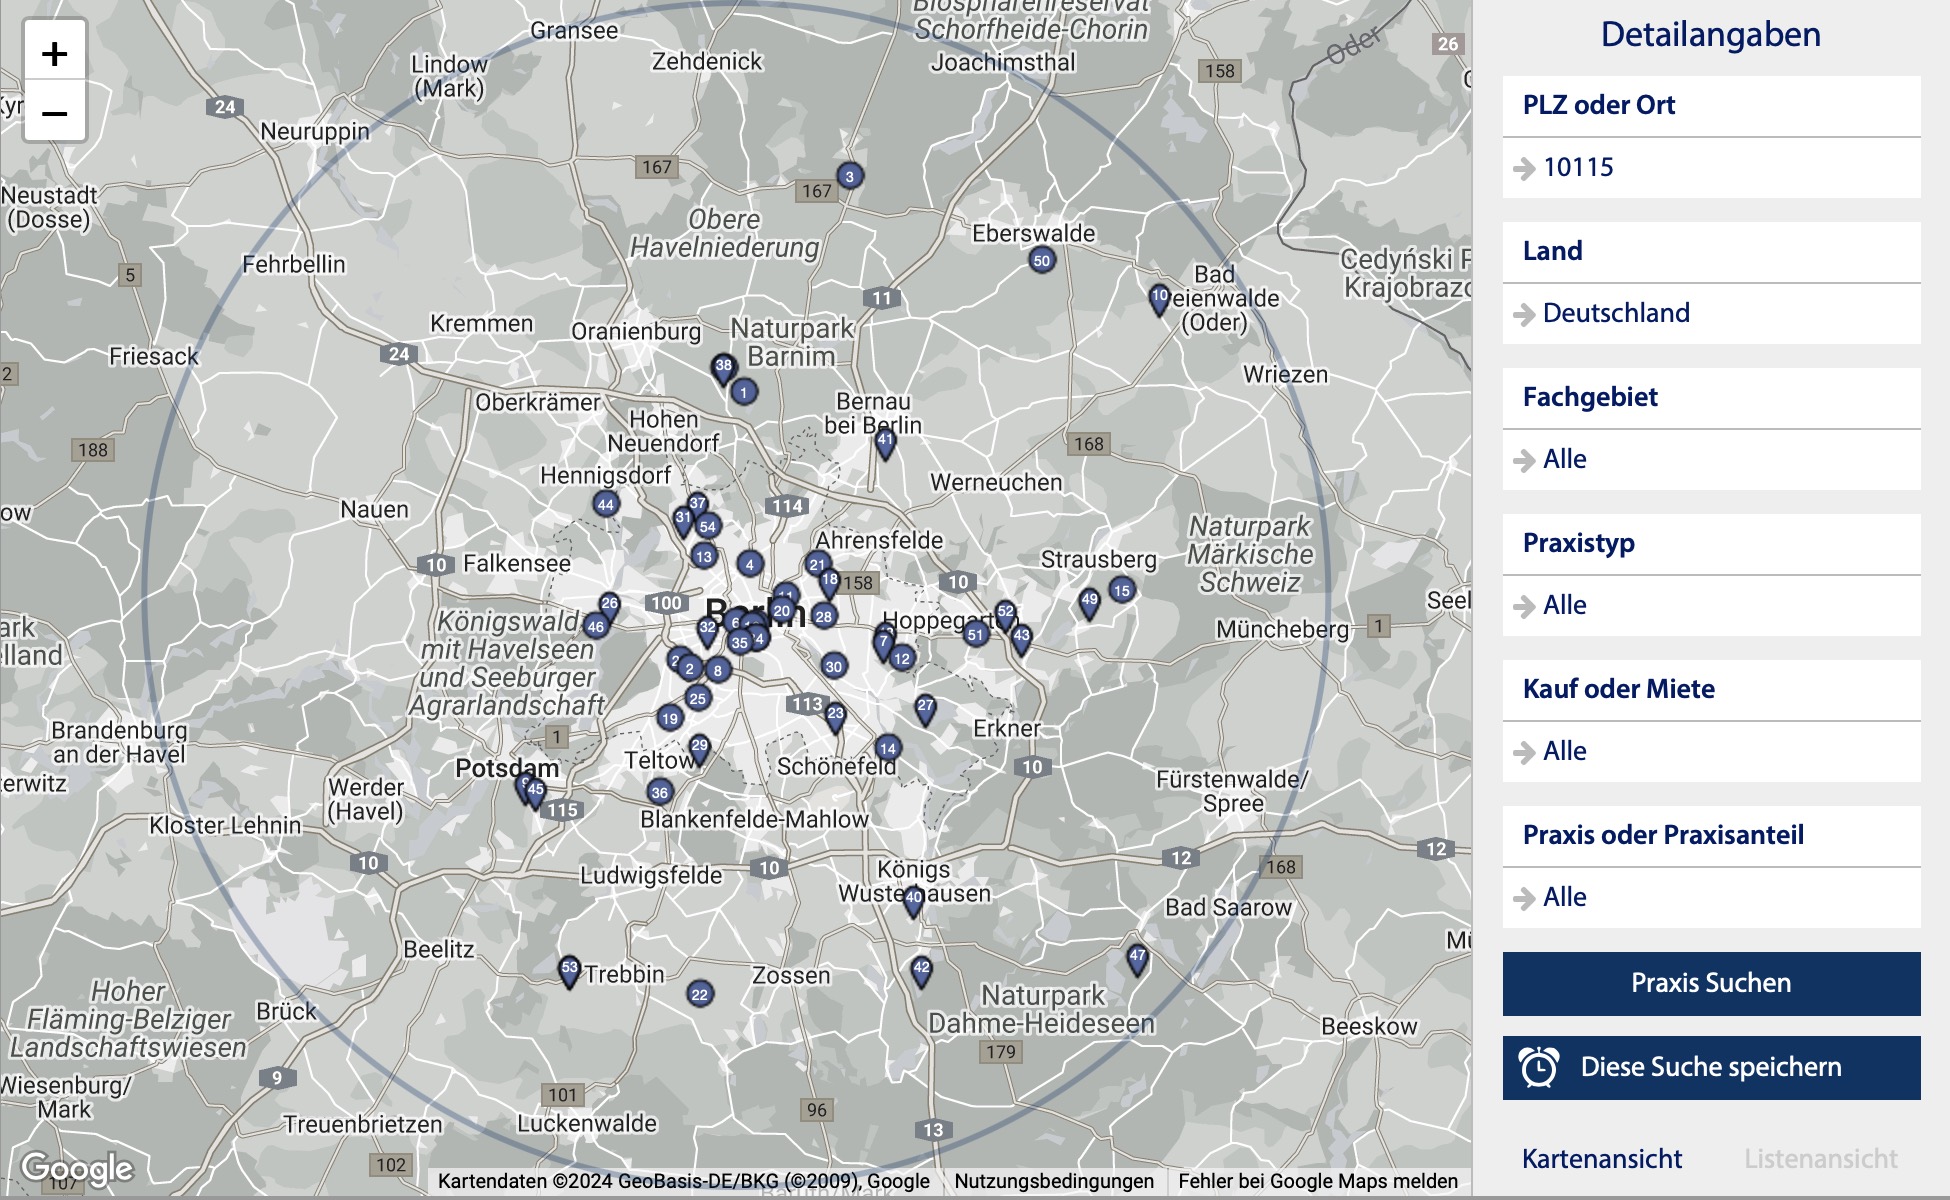Zoom out on the map
The width and height of the screenshot is (1950, 1200).
pyautogui.click(x=55, y=113)
